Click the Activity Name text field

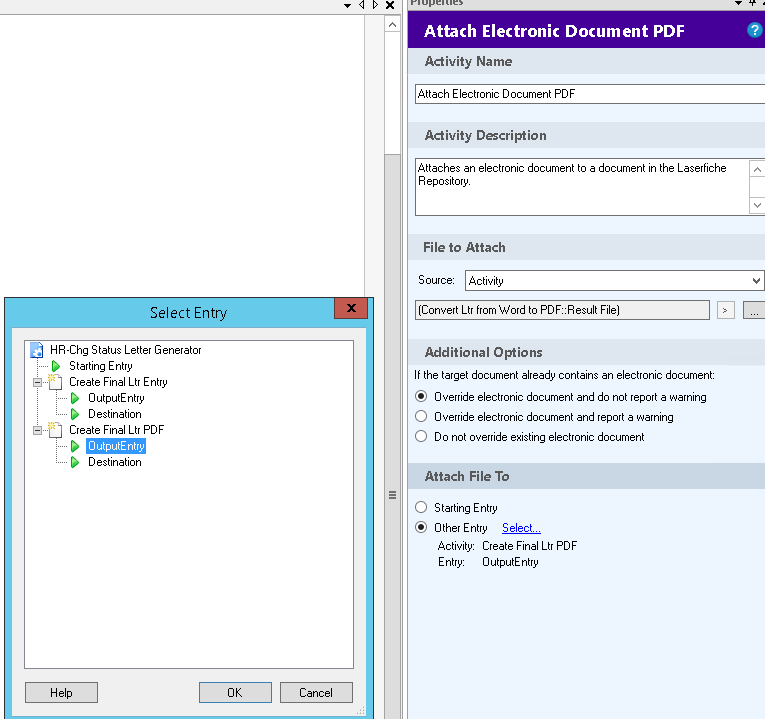(x=588, y=94)
